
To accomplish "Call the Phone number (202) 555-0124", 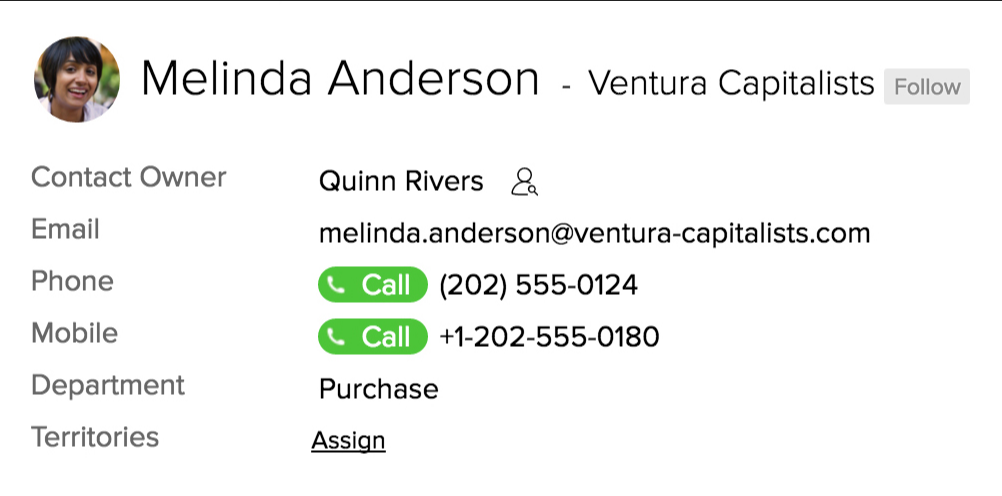I will pyautogui.click(x=373, y=286).
